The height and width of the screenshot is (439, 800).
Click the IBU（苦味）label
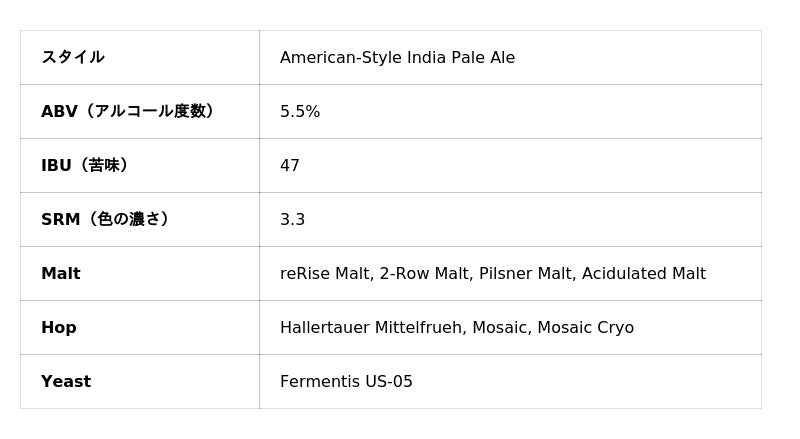[x=84, y=166]
